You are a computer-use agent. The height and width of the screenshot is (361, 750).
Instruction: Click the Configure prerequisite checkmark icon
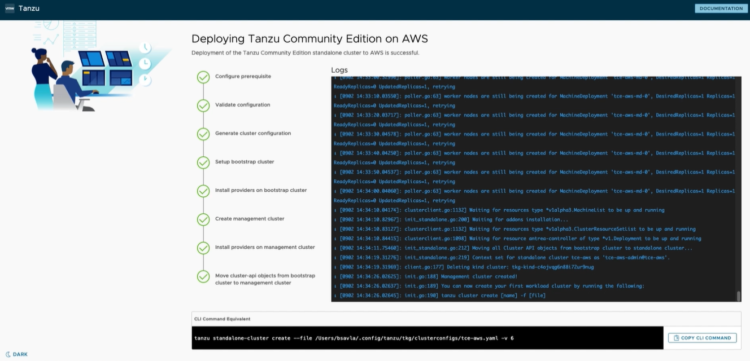pyautogui.click(x=203, y=77)
